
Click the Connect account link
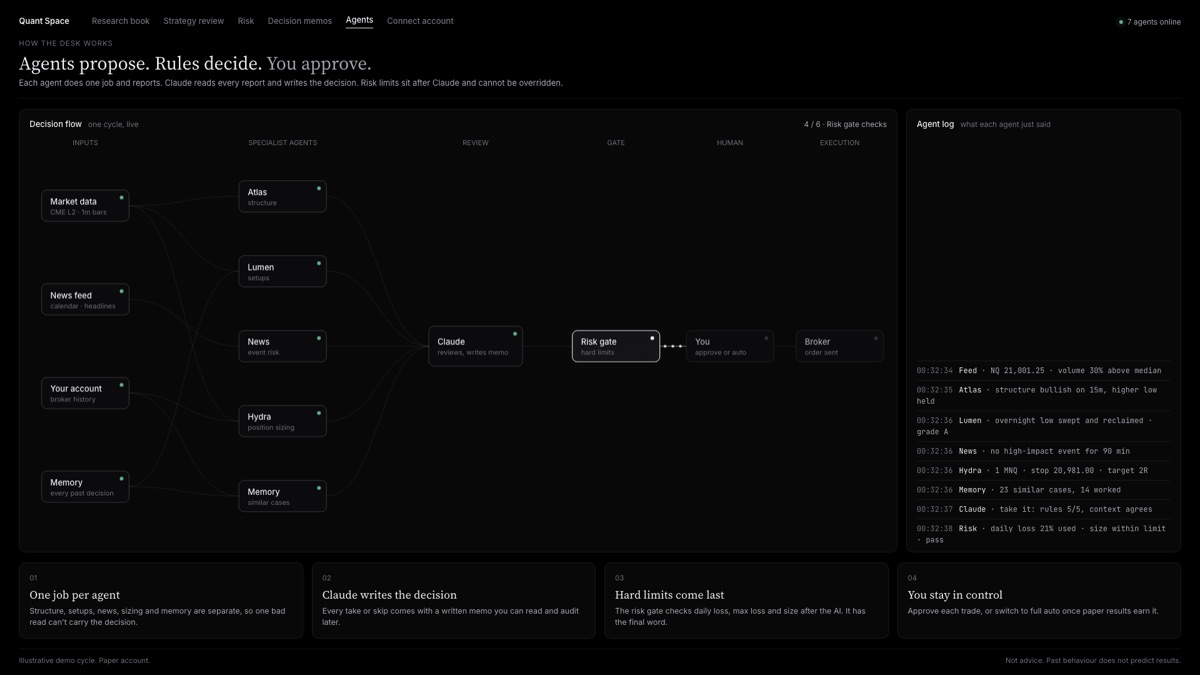click(420, 21)
